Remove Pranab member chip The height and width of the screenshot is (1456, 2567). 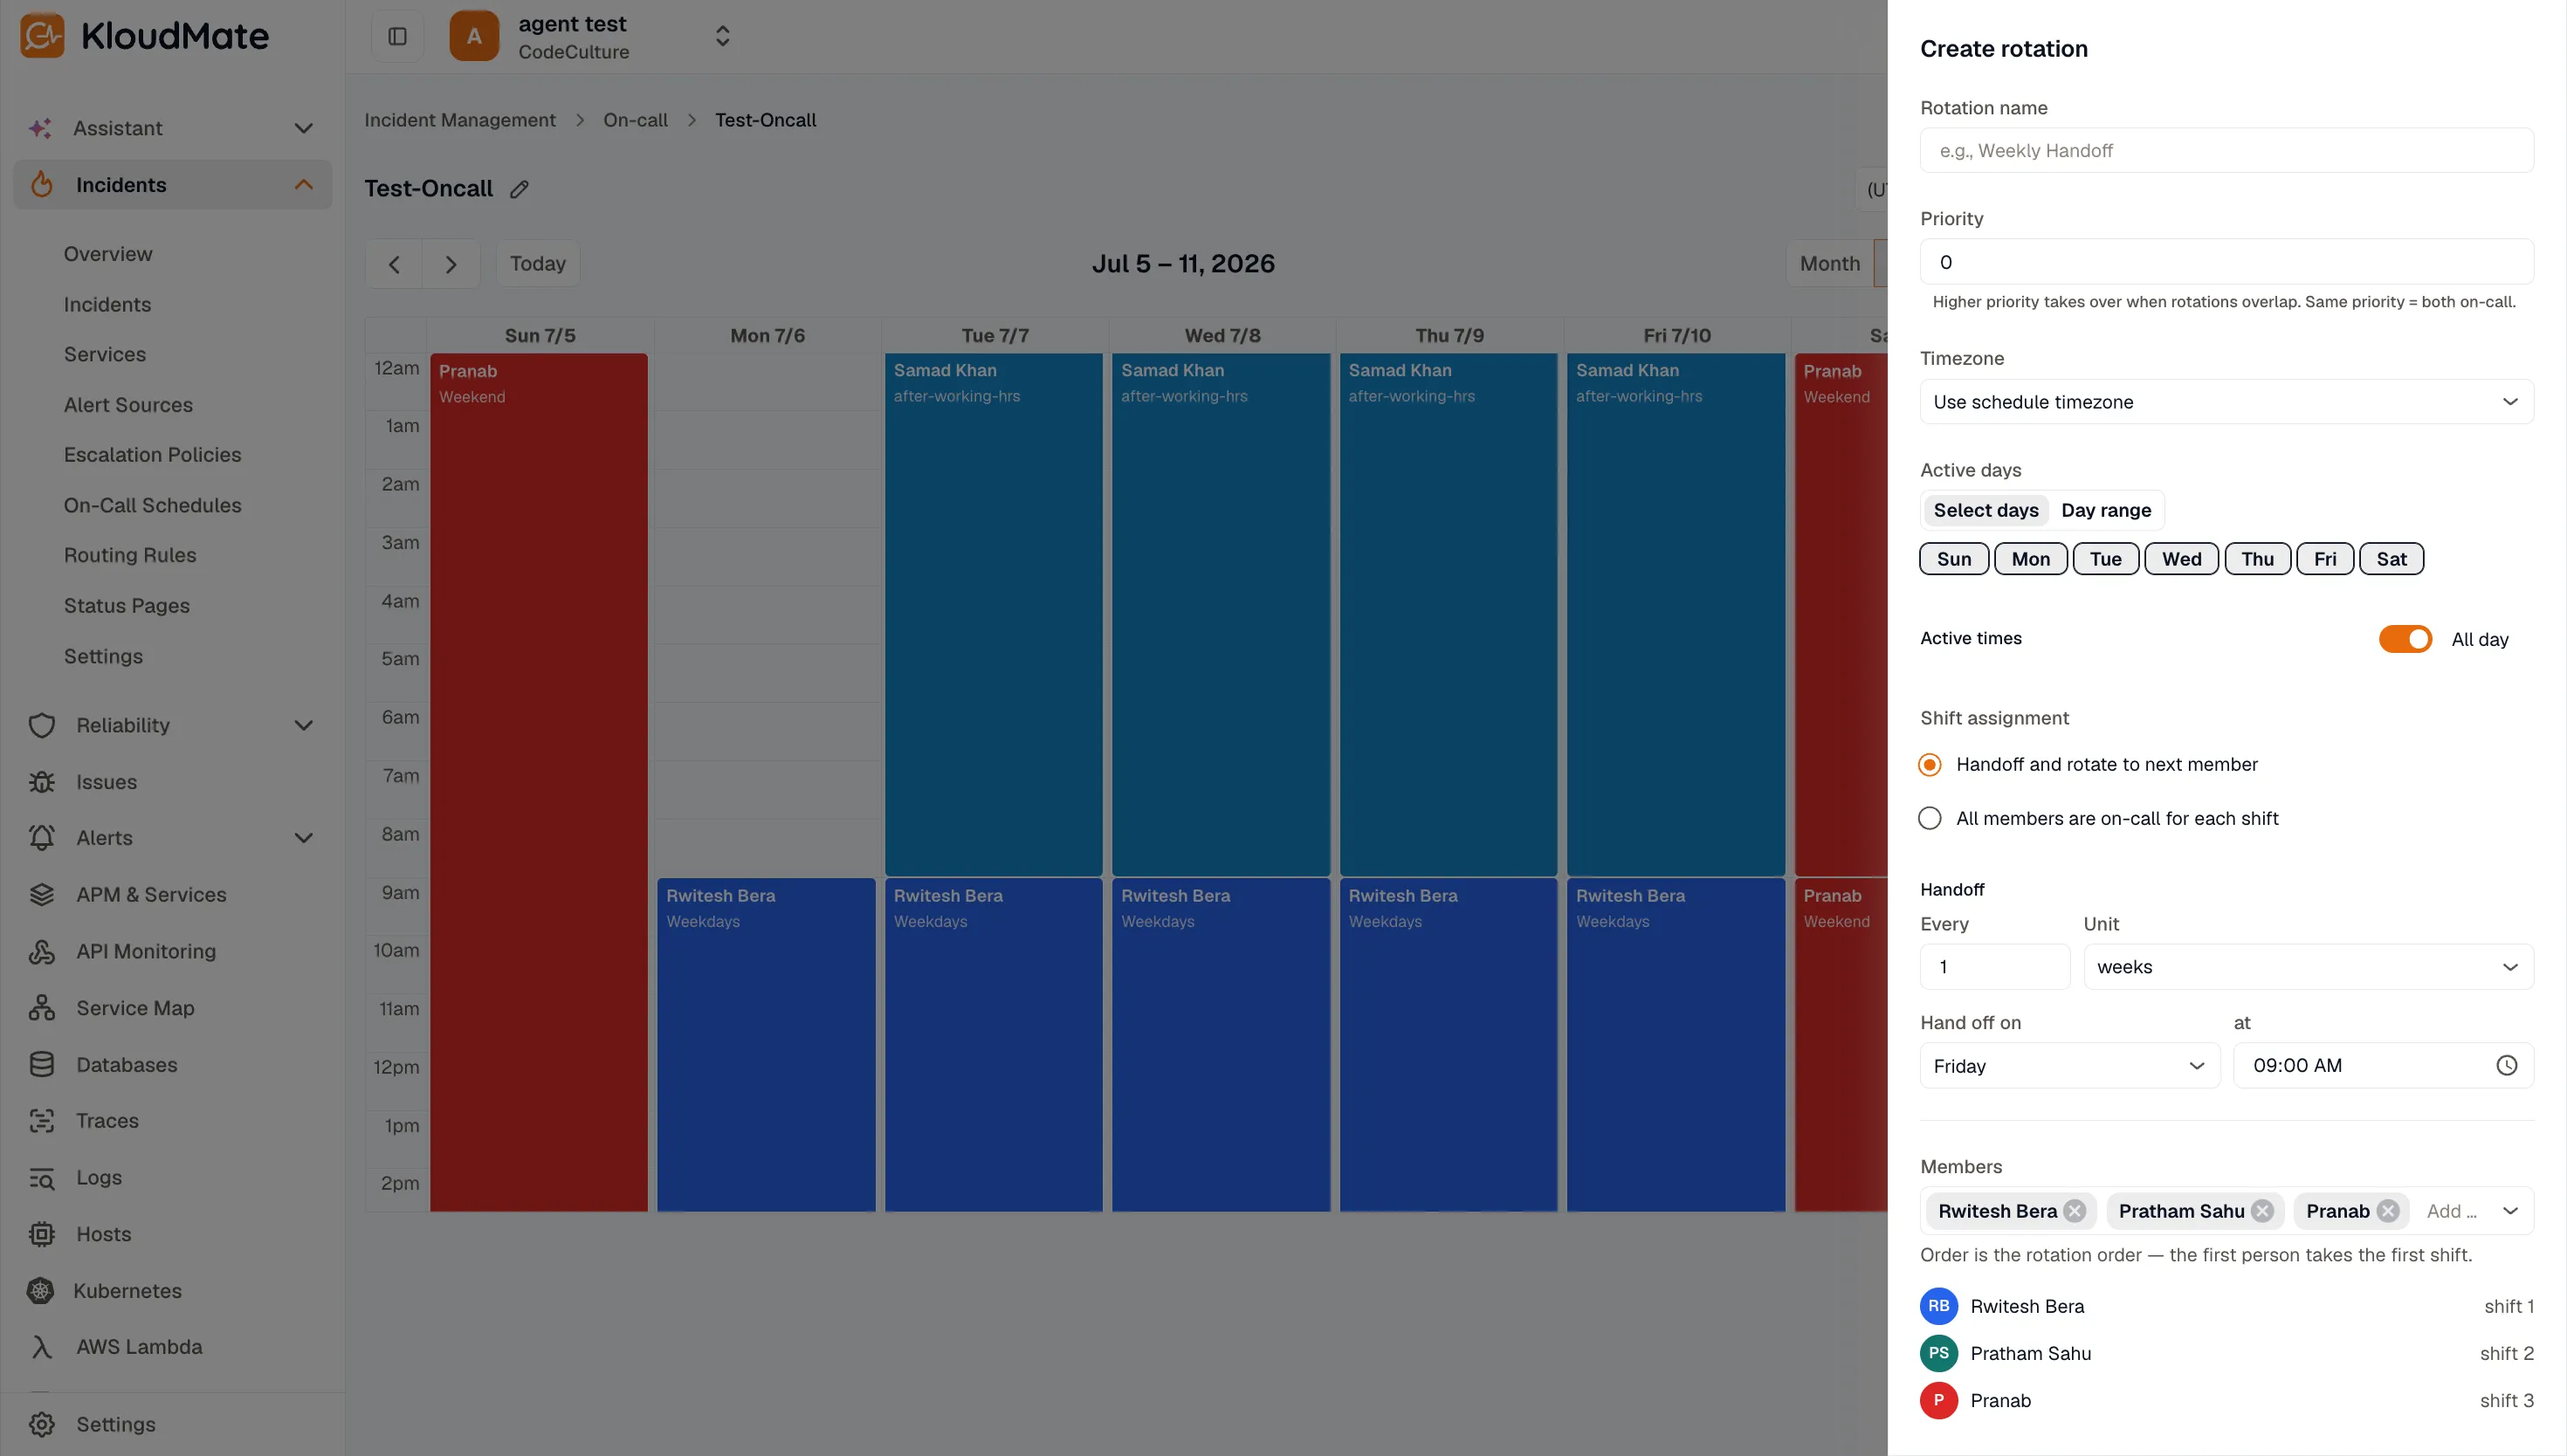point(2388,1211)
